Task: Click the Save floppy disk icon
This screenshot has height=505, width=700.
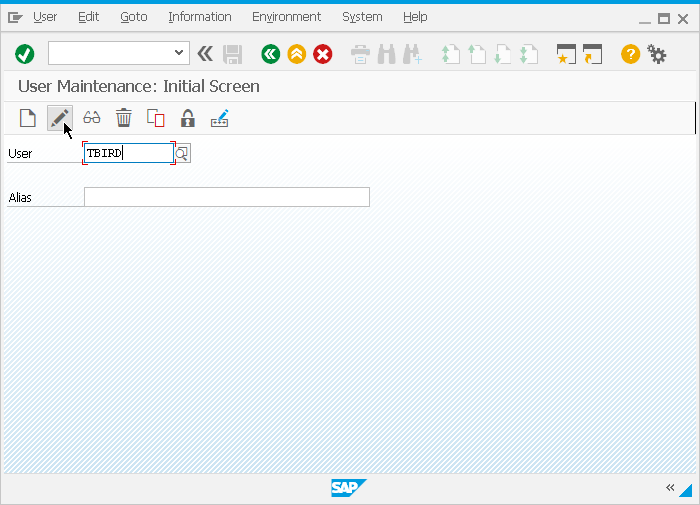Action: pos(233,54)
